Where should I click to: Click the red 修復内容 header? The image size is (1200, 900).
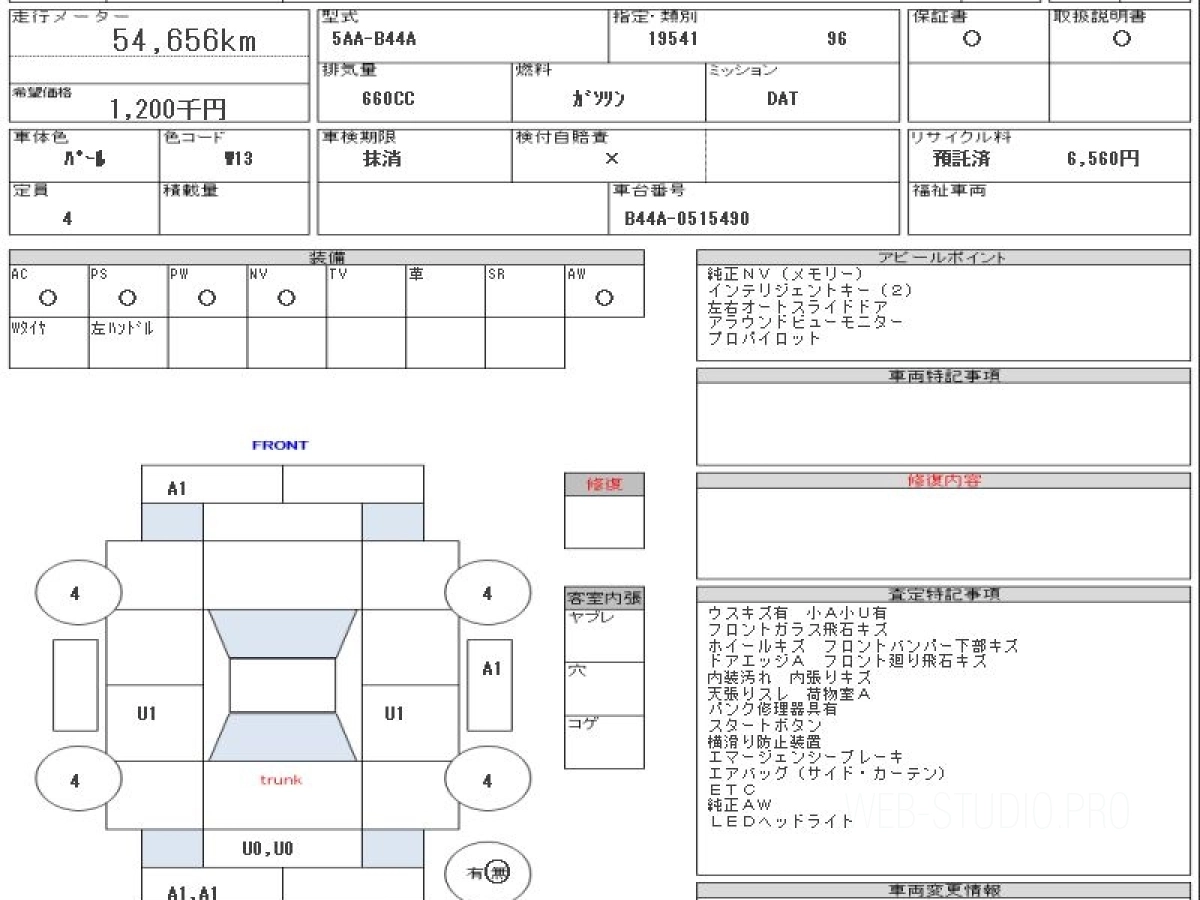[x=943, y=480]
